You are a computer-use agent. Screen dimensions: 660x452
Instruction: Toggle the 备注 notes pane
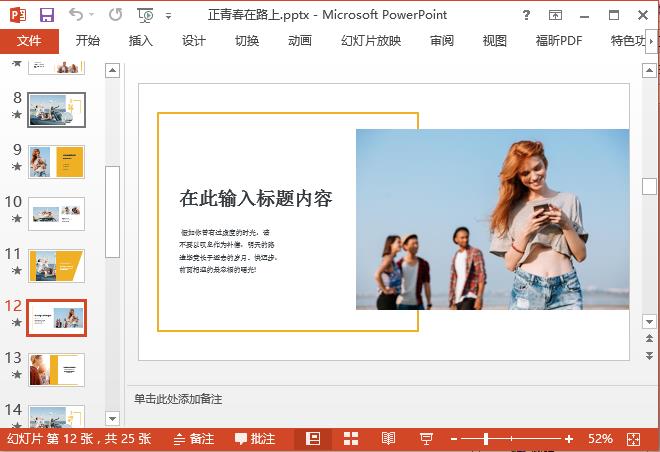pos(193,439)
